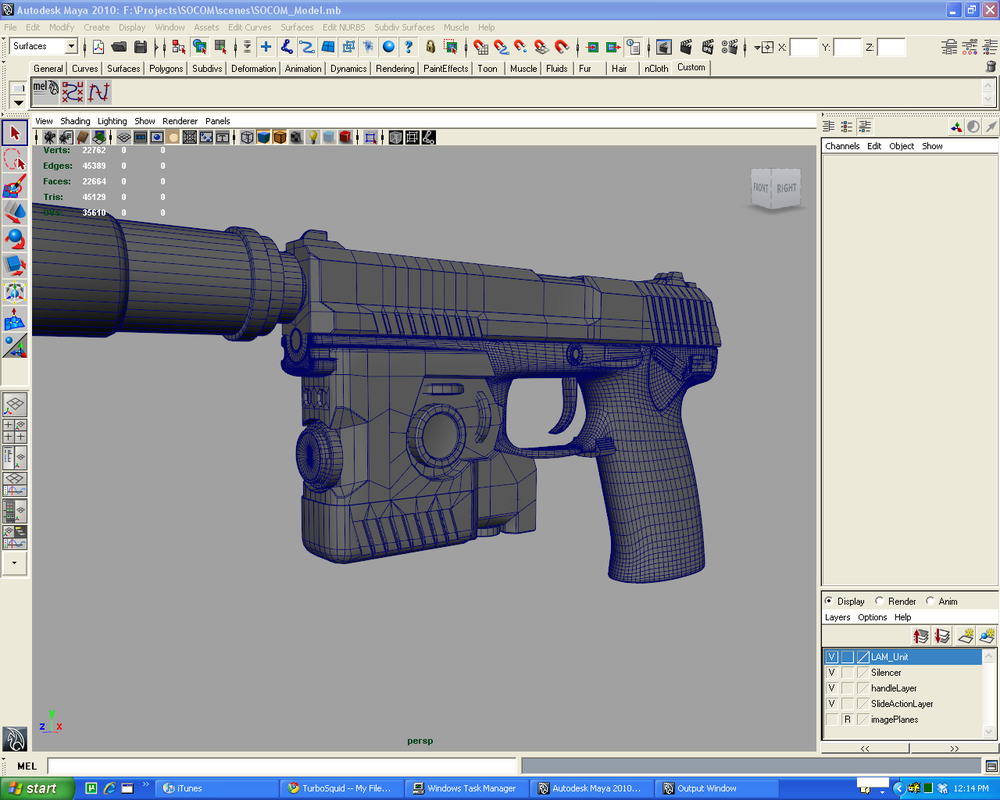Open the Modify menu
1000x800 pixels.
point(61,27)
